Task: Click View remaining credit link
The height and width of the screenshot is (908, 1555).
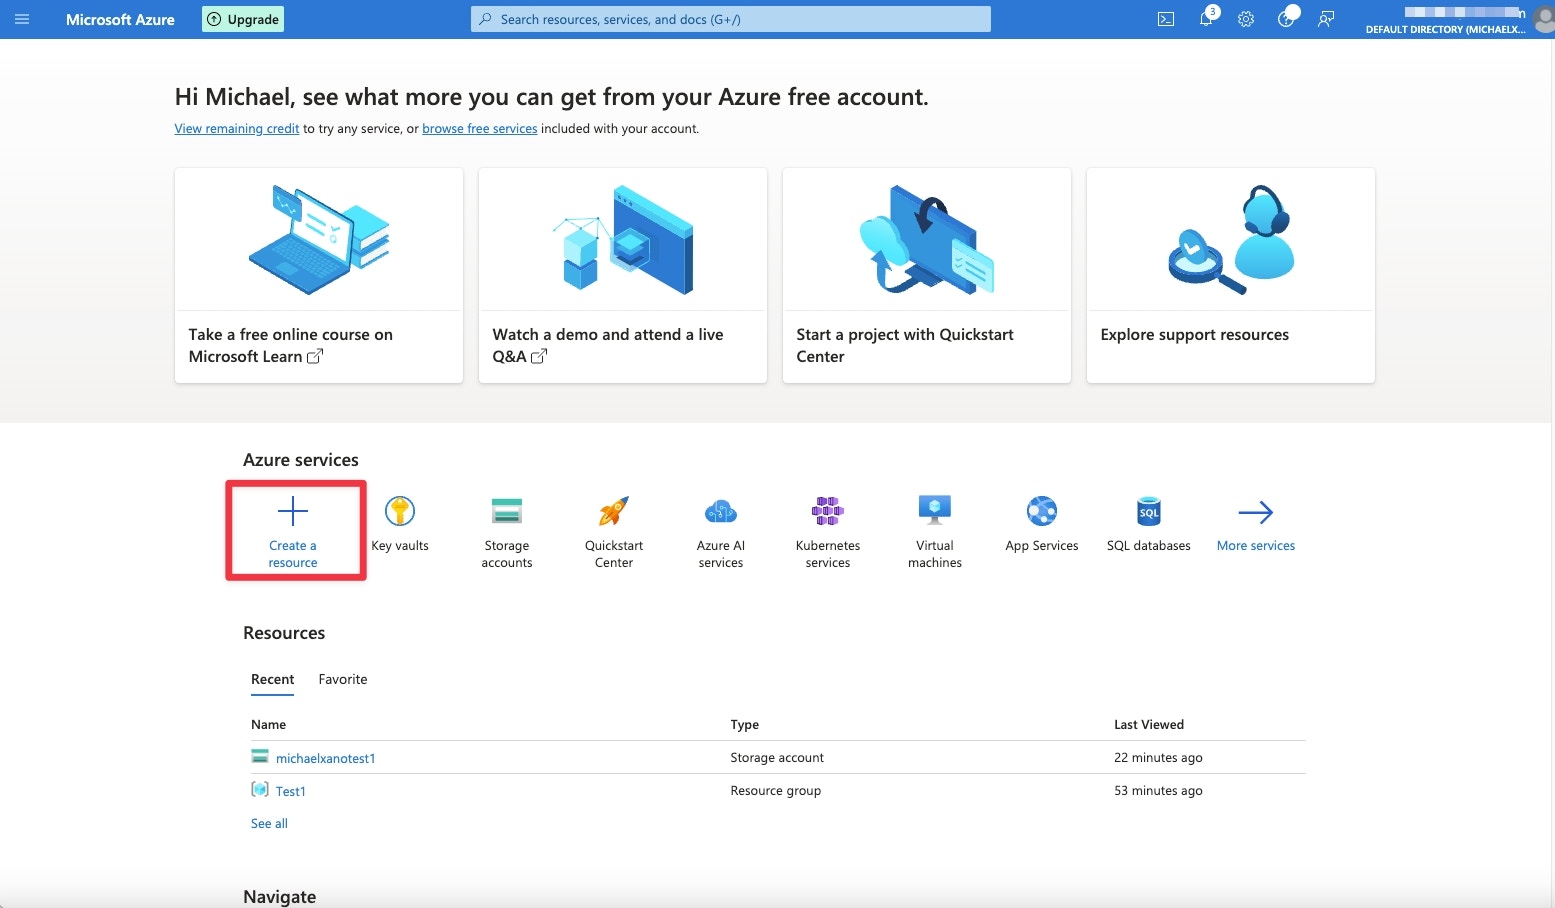Action: (x=237, y=129)
